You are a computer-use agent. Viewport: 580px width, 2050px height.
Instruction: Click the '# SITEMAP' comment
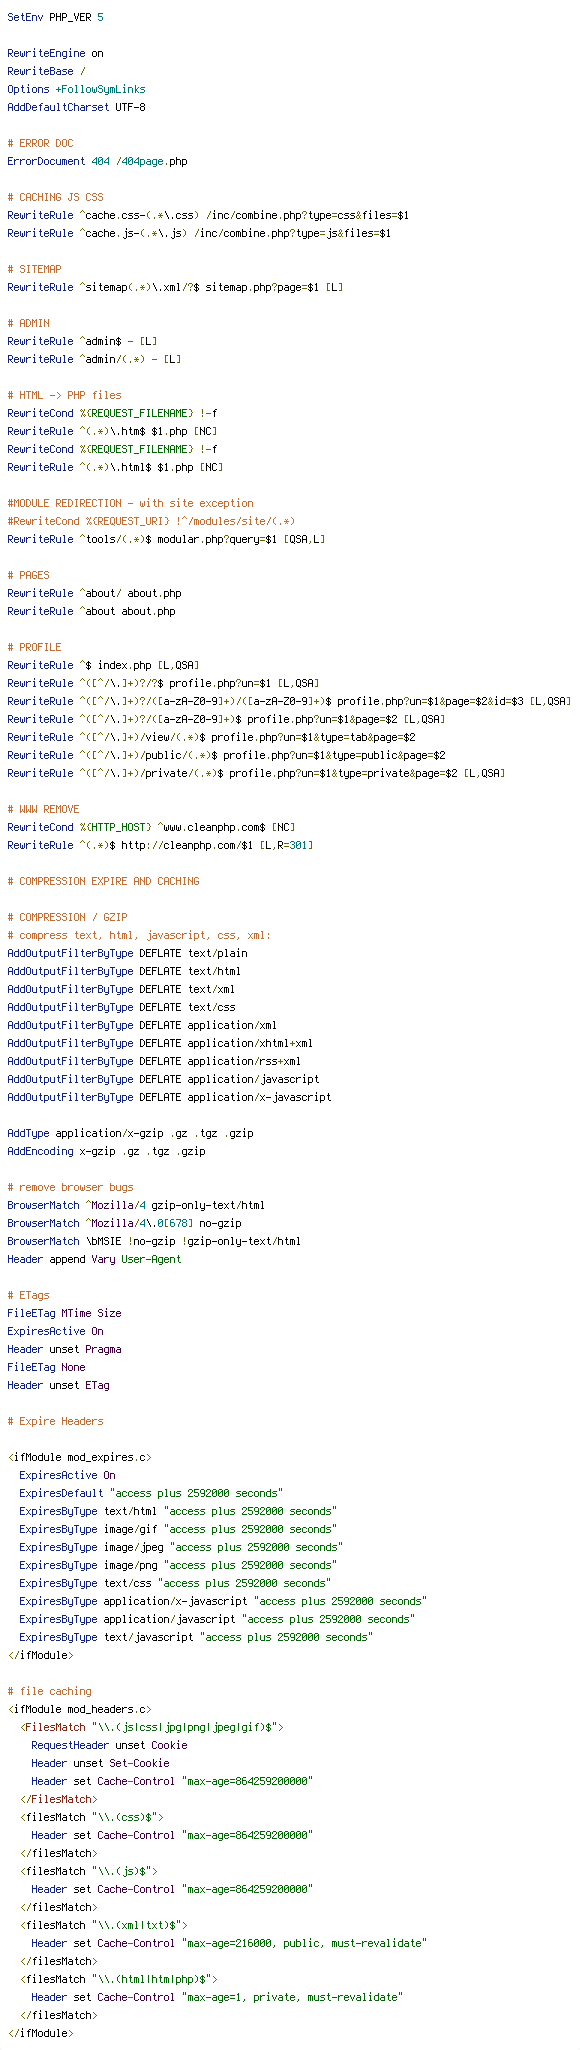[34, 270]
